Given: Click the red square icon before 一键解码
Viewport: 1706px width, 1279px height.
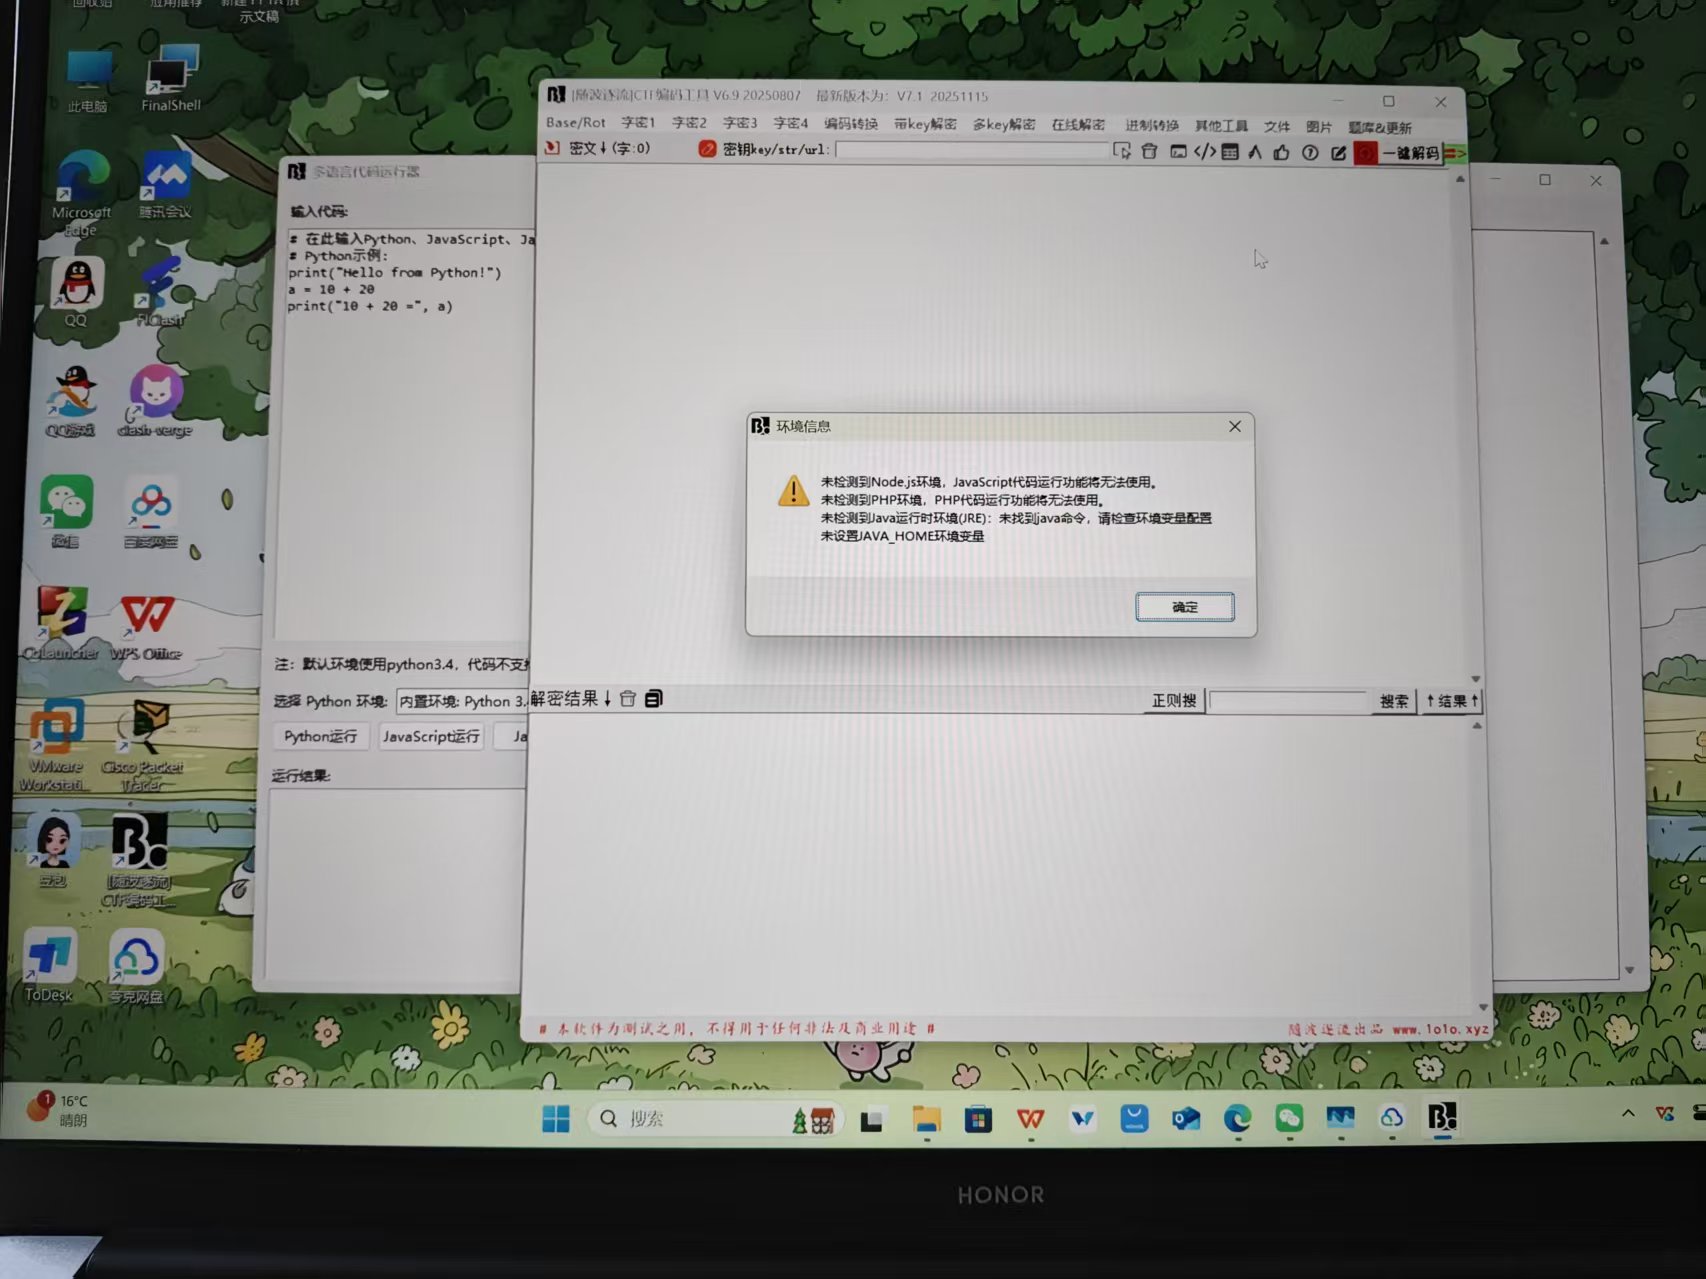Looking at the screenshot, I should (1365, 153).
